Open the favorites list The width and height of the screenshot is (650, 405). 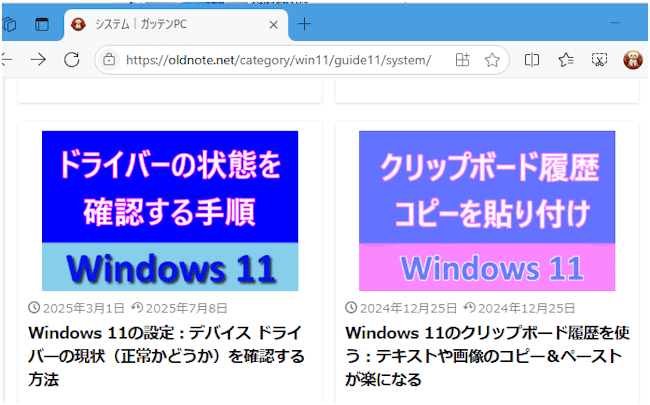point(566,60)
